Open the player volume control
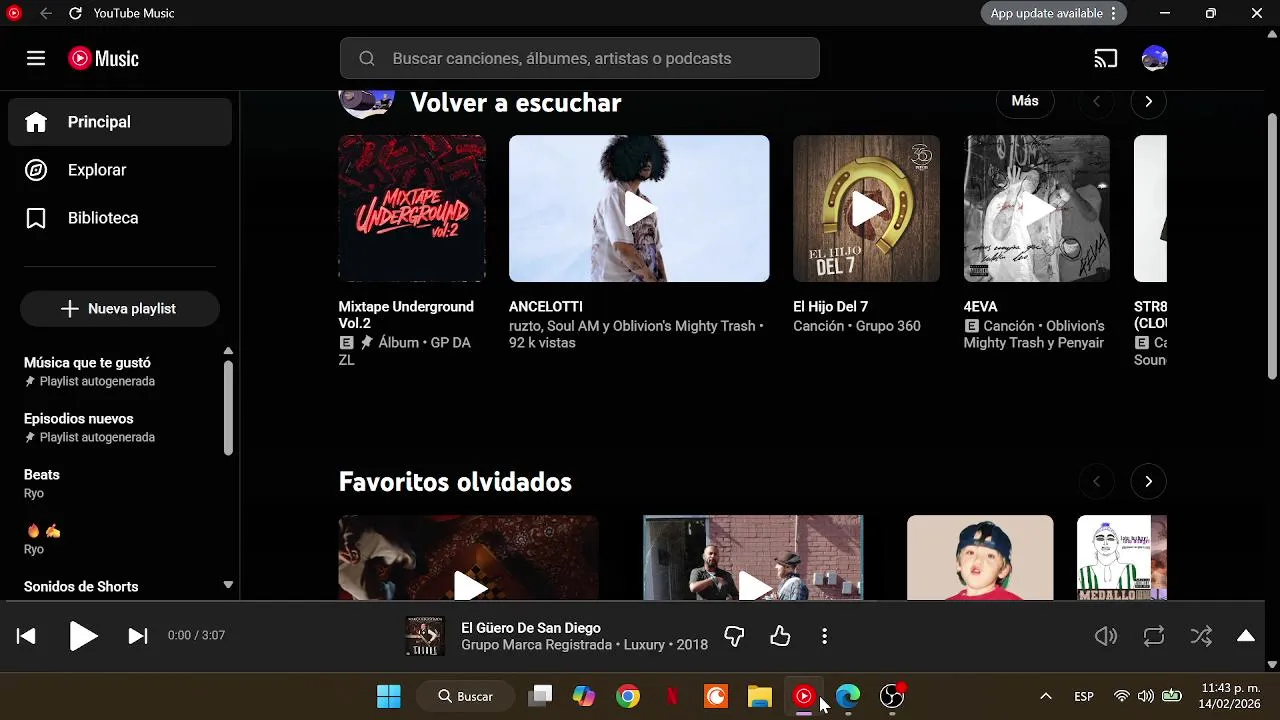 coord(1105,636)
